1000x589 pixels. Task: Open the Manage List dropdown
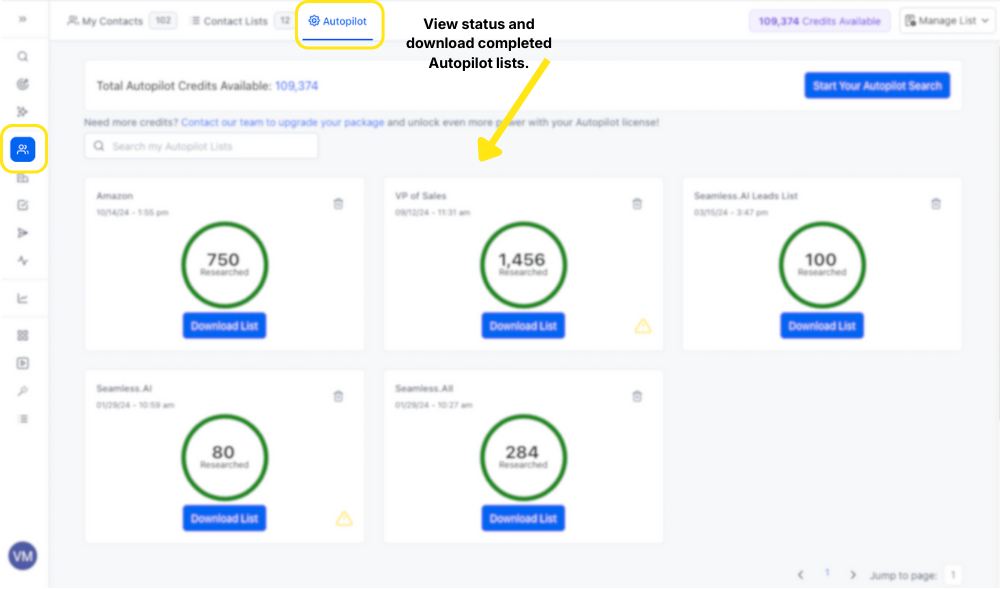(x=946, y=21)
